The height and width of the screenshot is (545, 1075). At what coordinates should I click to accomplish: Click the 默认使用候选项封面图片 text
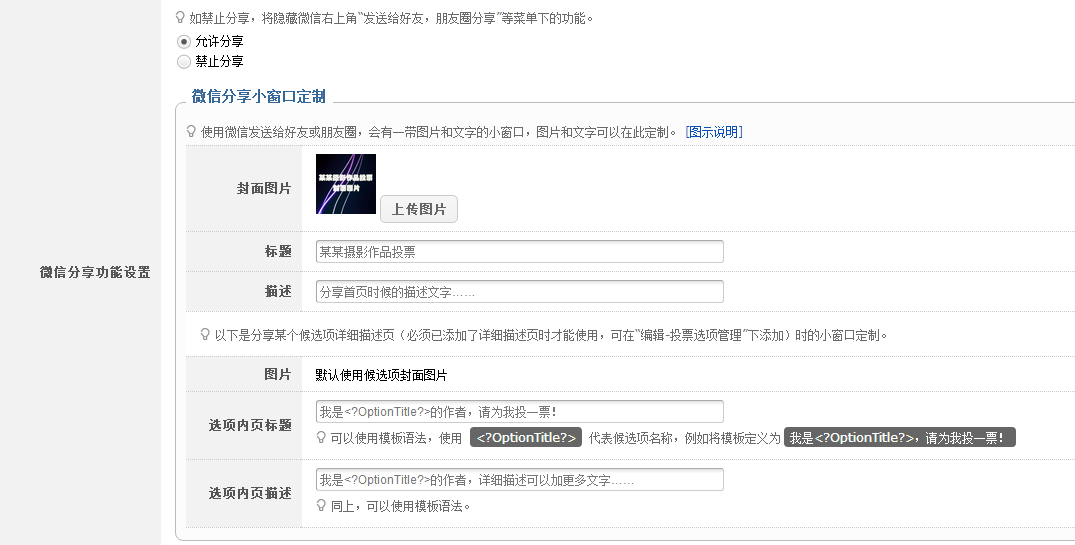pos(381,375)
